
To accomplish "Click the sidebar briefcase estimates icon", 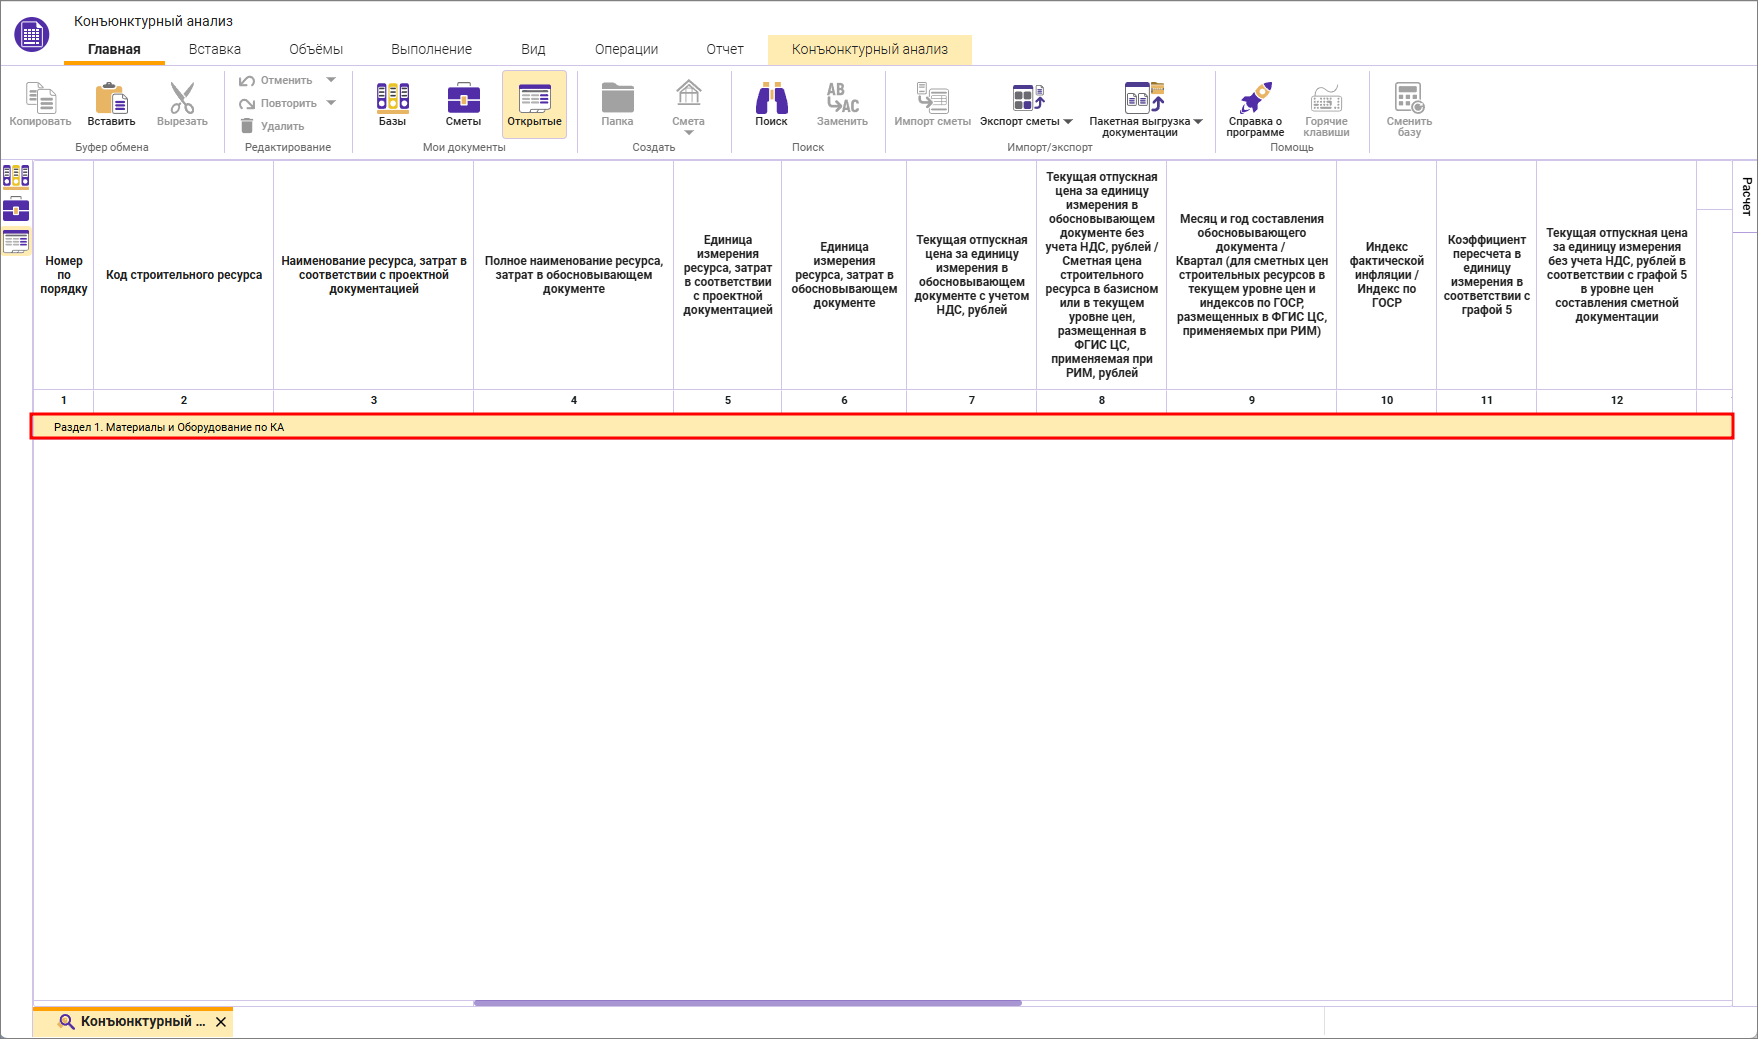I will (16, 209).
